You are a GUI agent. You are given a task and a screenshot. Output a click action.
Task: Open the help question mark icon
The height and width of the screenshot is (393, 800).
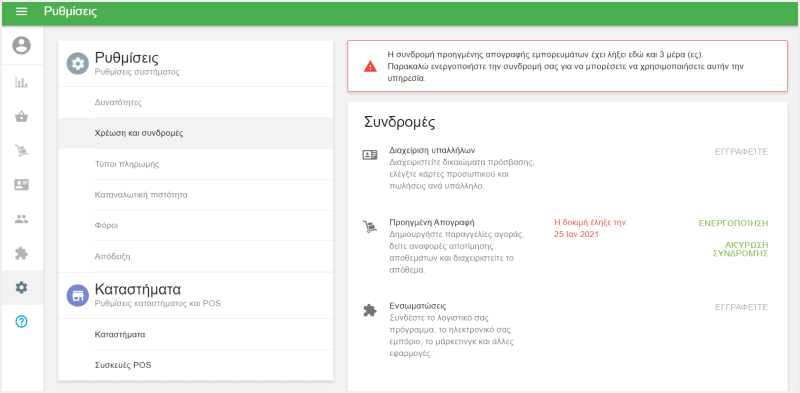point(21,322)
